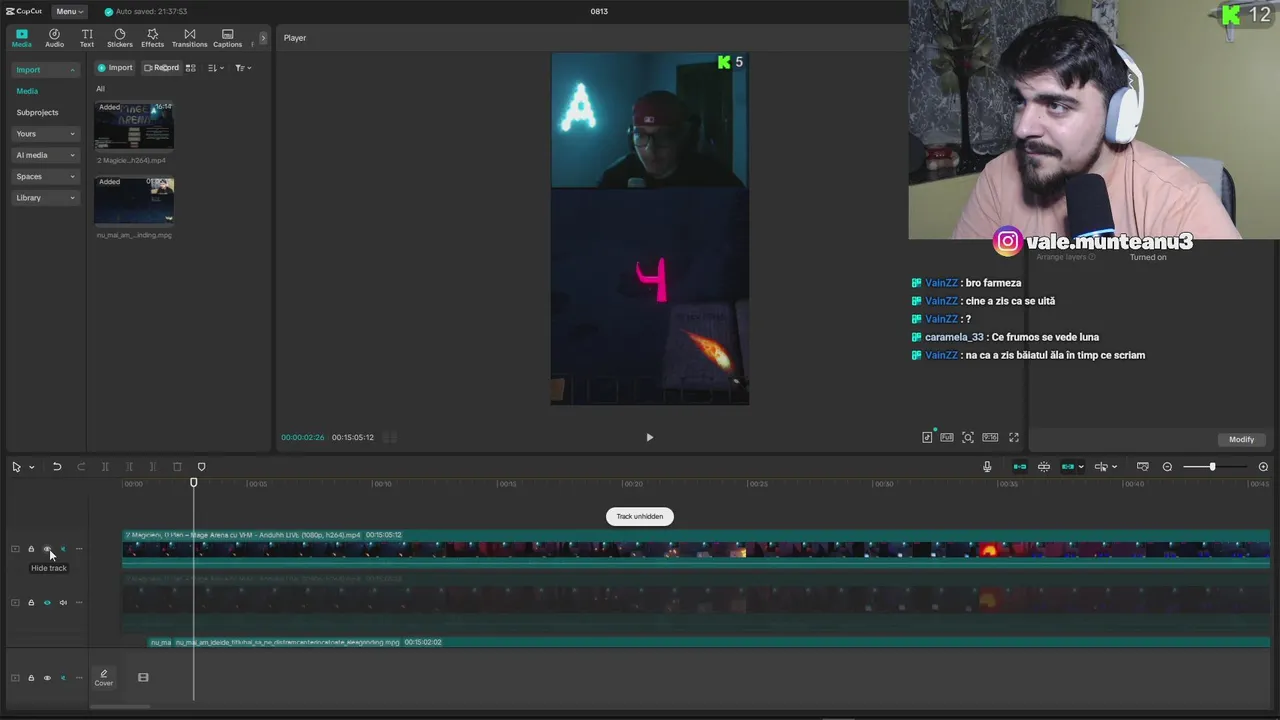This screenshot has width=1280, height=720.
Task: Toggle auto snapping
Action: coord(1044,467)
